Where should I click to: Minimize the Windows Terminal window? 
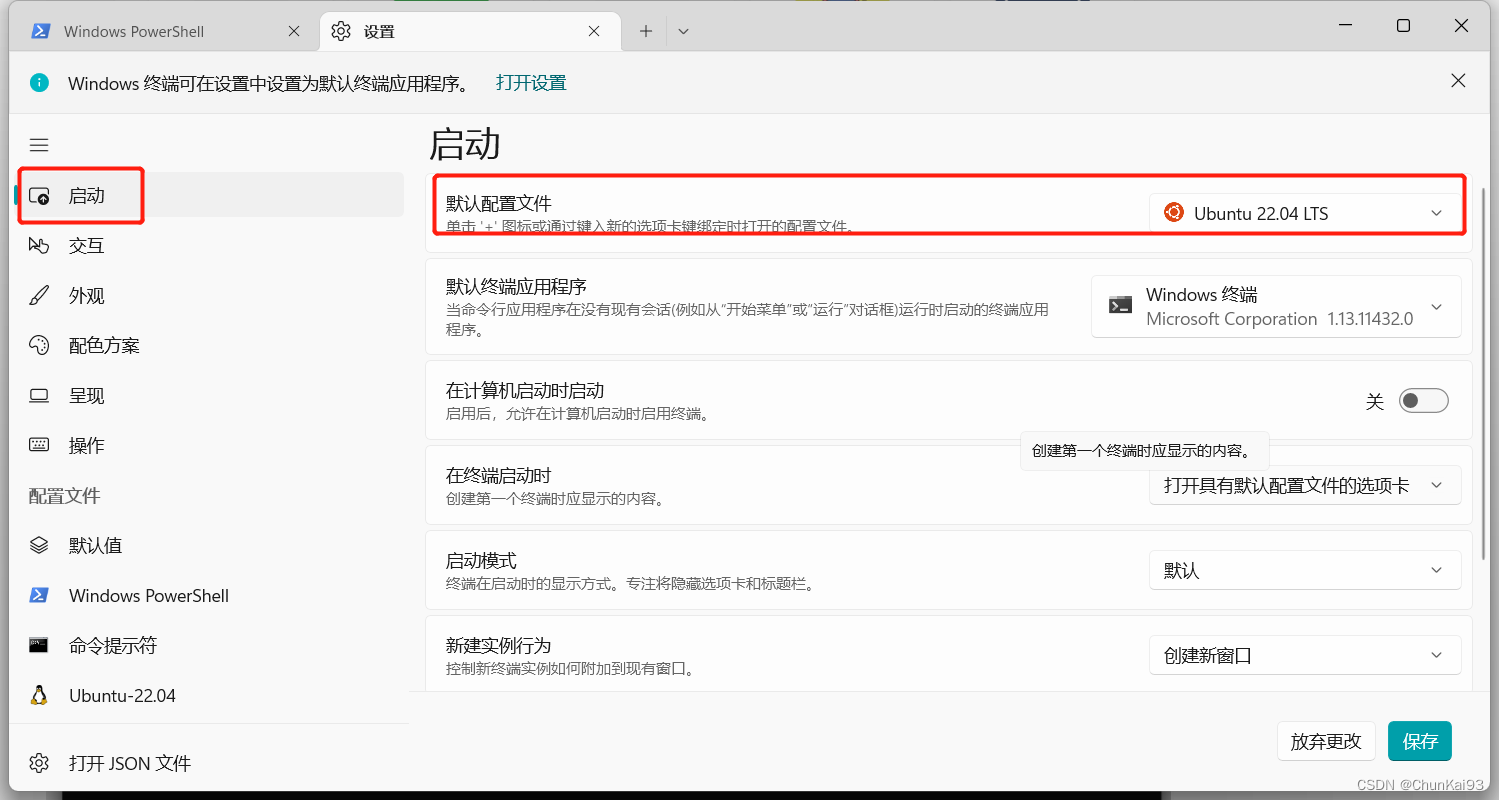[1348, 26]
